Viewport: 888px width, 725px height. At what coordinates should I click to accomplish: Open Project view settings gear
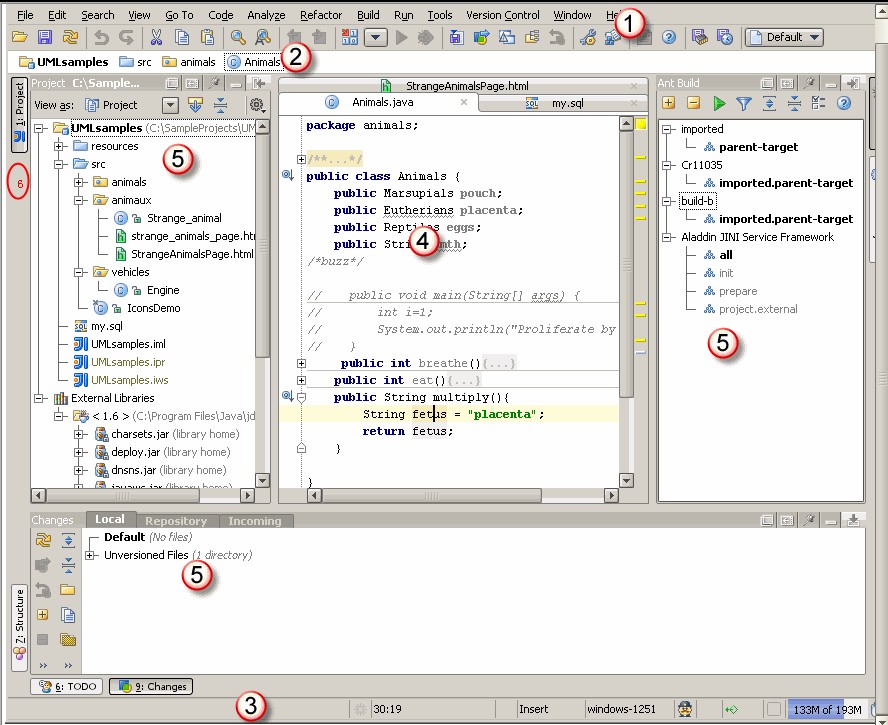coord(257,105)
